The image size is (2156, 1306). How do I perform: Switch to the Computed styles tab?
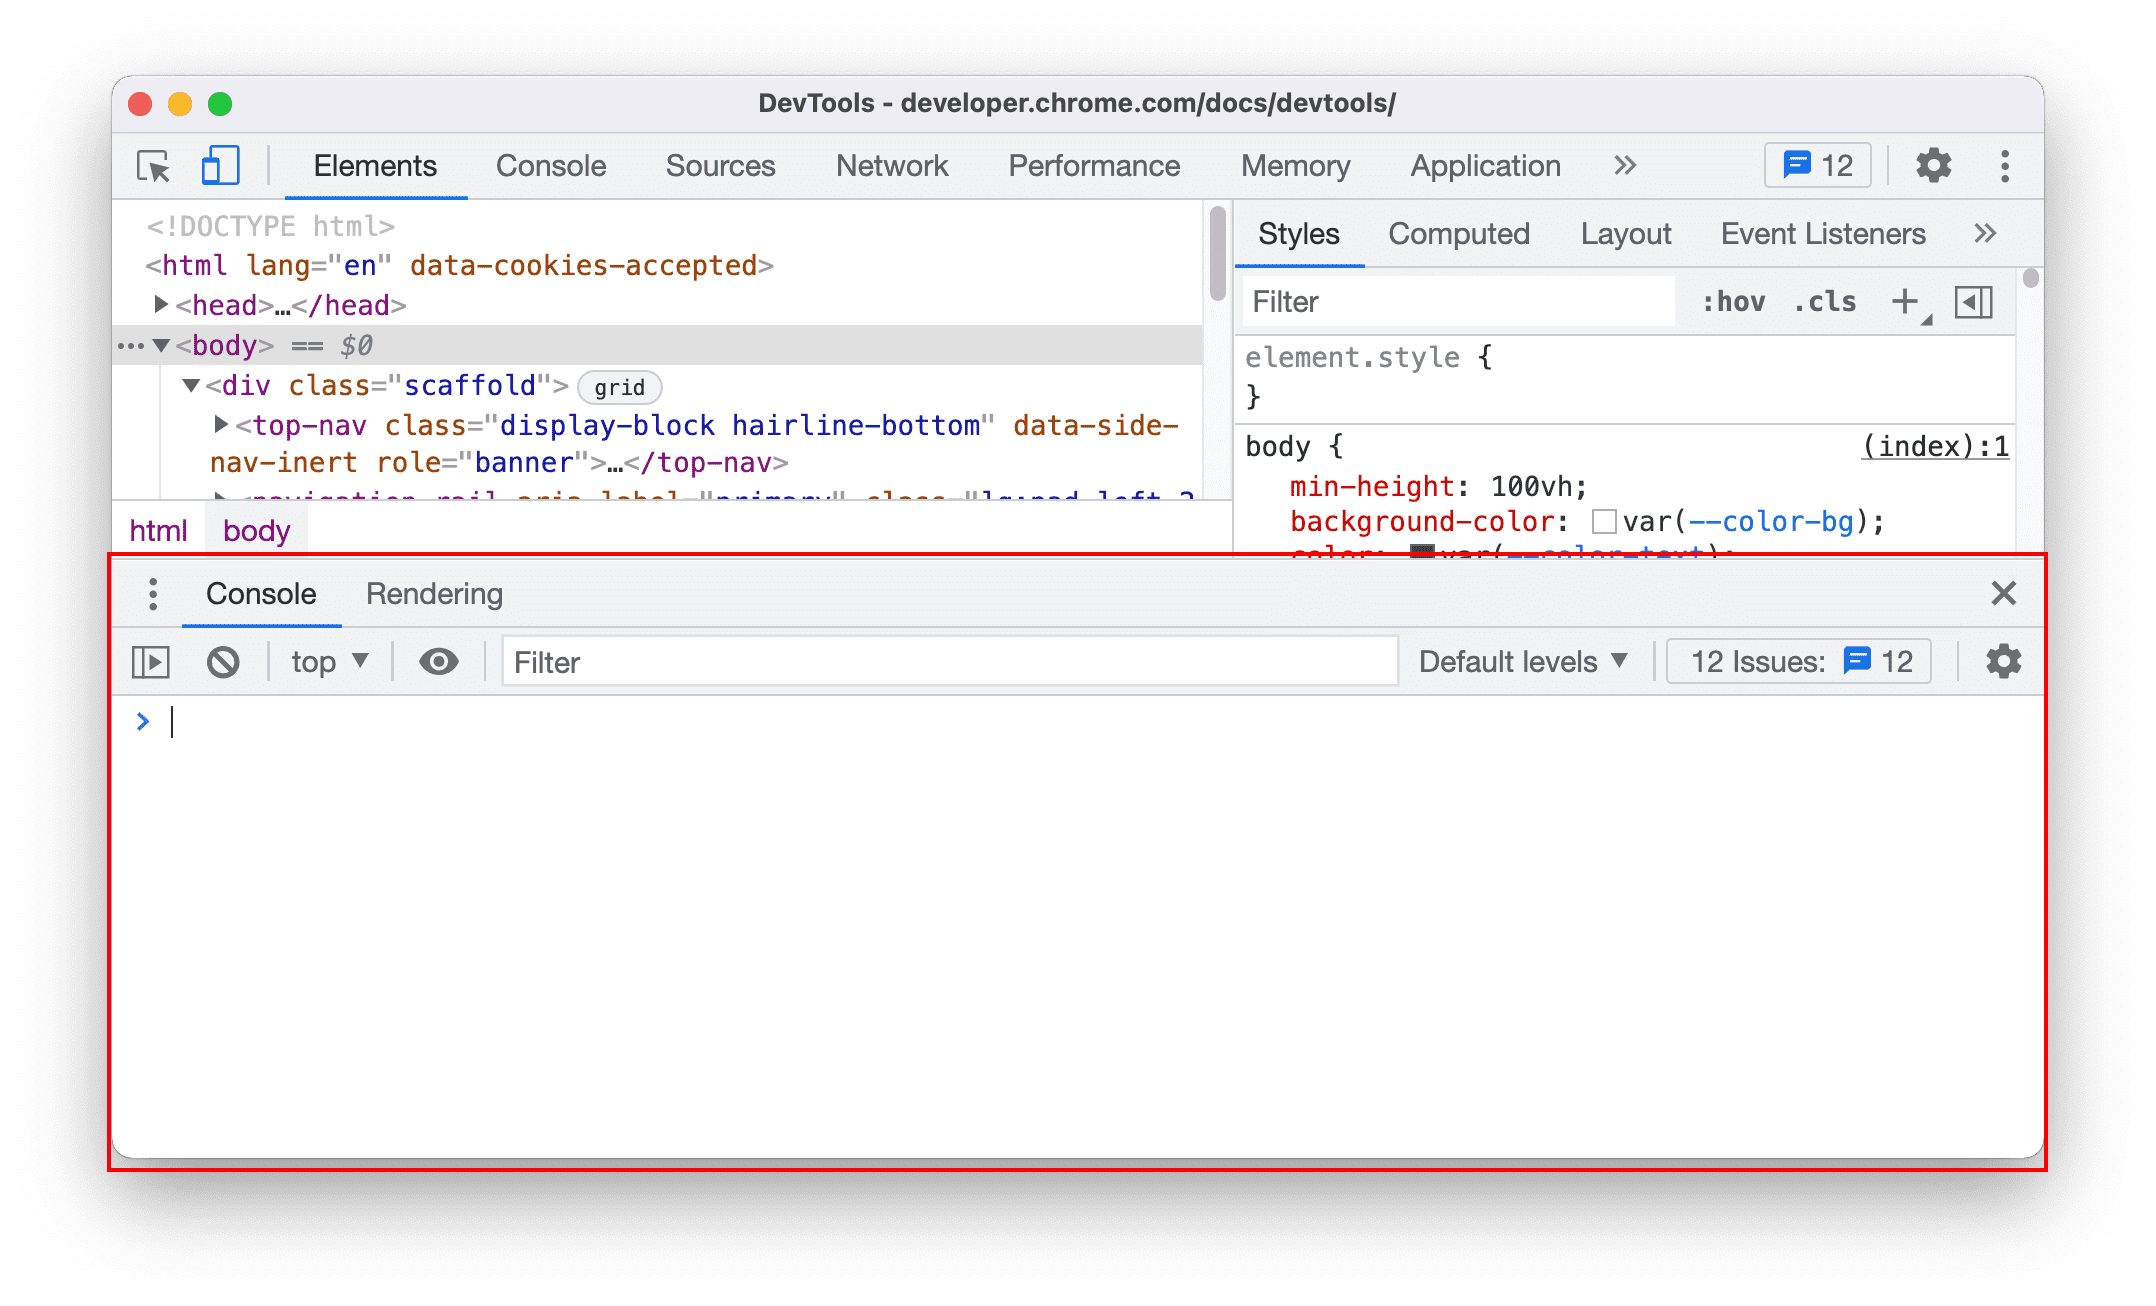1457,234
